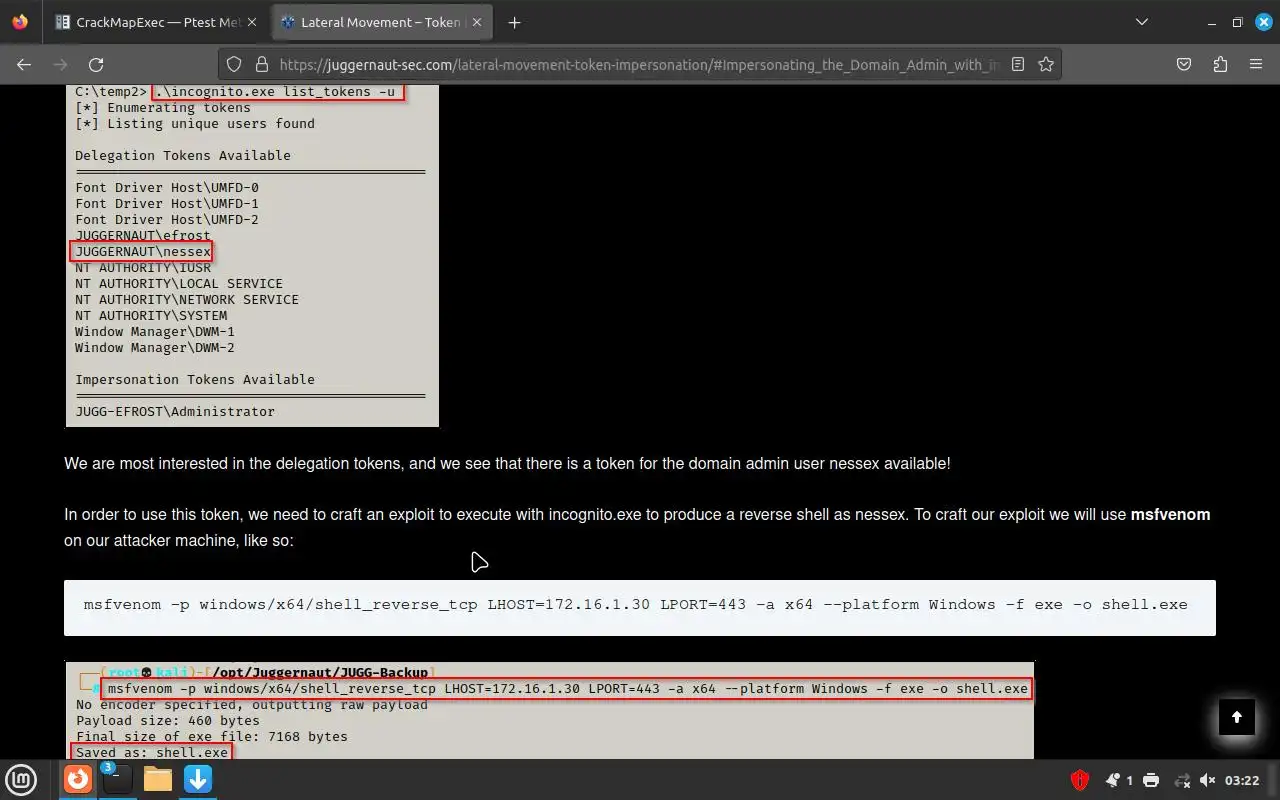This screenshot has width=1280, height=800.
Task: Click the msfvenom code block command
Action: 636,604
